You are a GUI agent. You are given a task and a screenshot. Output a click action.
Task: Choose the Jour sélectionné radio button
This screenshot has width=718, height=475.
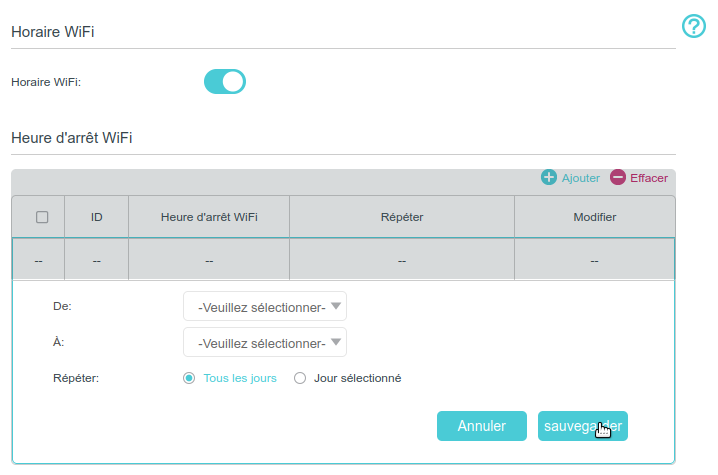pyautogui.click(x=300, y=379)
